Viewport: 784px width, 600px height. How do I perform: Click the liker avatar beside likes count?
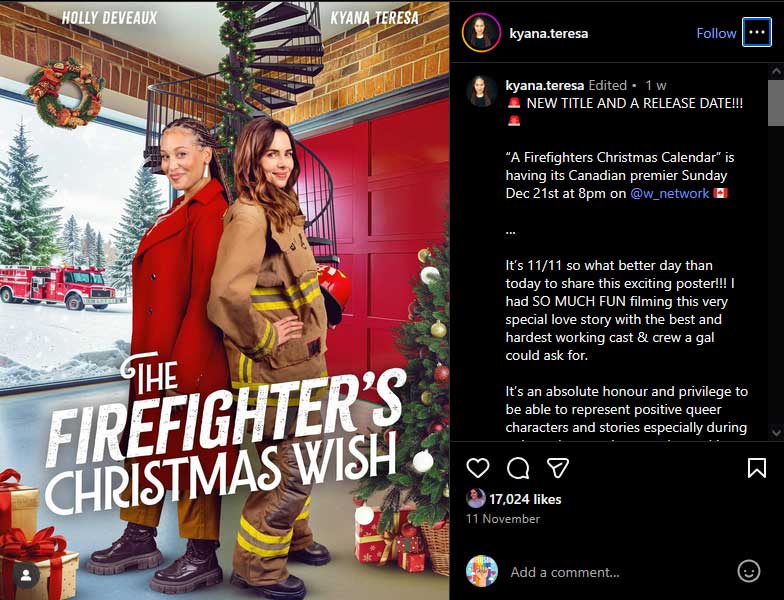pyautogui.click(x=476, y=498)
